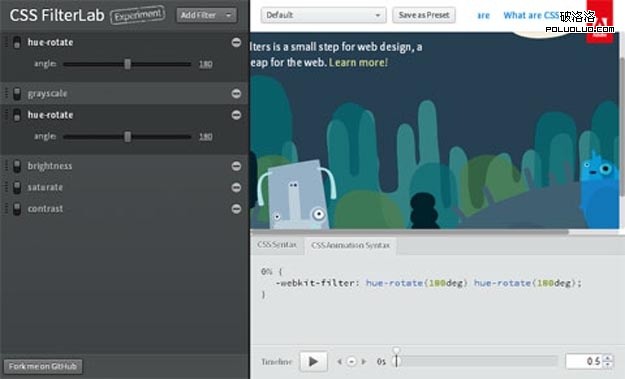The image size is (625, 379).
Task: Switch to the CSS Syntax tab
Action: pyautogui.click(x=277, y=245)
